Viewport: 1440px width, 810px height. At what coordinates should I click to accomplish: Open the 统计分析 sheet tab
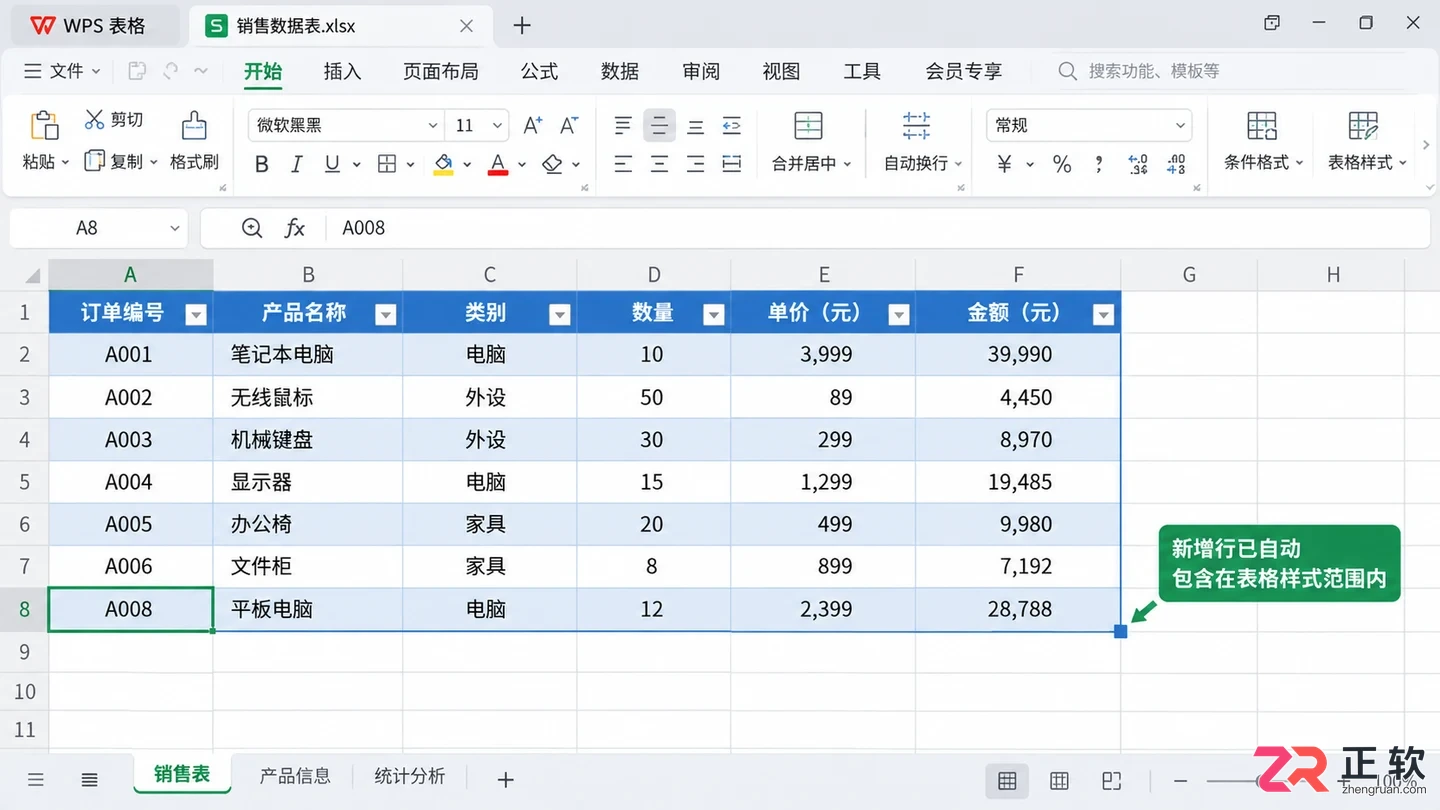(x=410, y=776)
